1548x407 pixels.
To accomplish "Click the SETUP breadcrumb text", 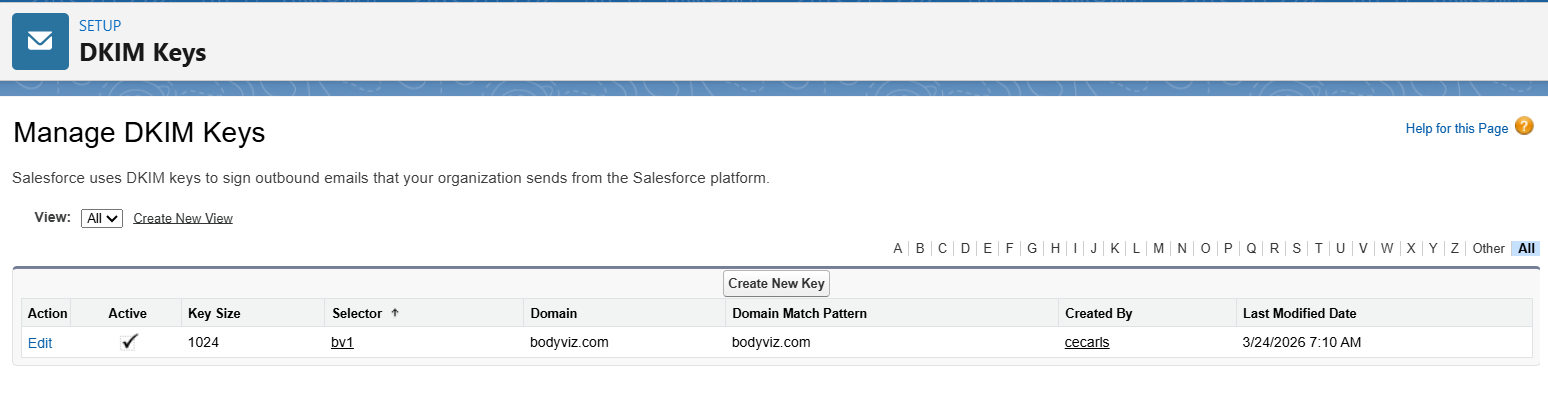I will (x=100, y=25).
